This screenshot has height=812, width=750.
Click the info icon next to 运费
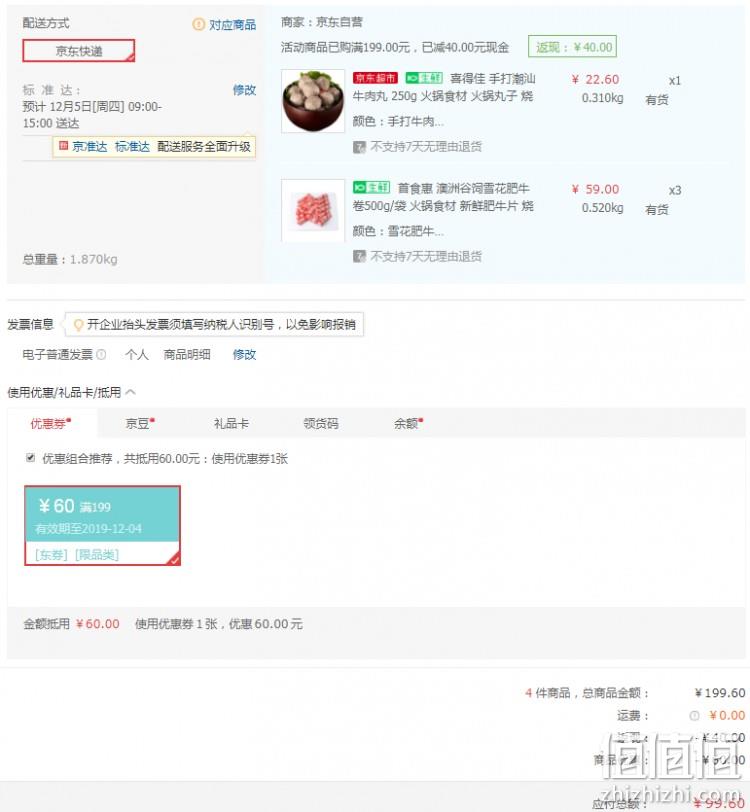(694, 716)
